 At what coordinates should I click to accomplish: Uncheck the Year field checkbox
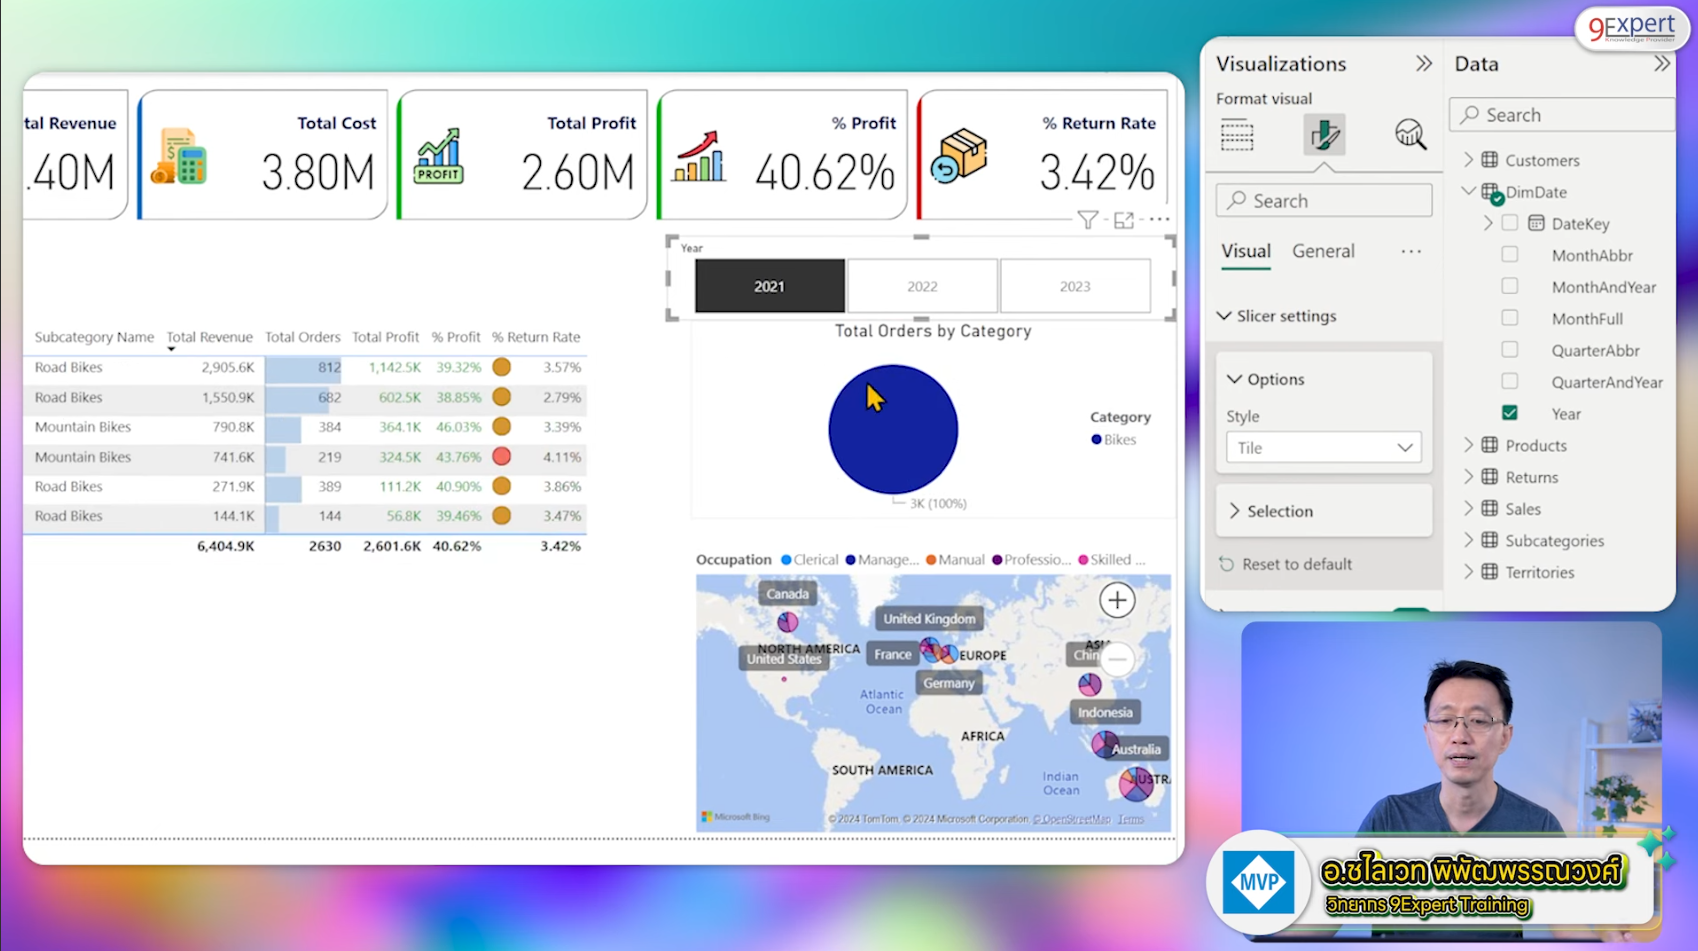(1509, 413)
